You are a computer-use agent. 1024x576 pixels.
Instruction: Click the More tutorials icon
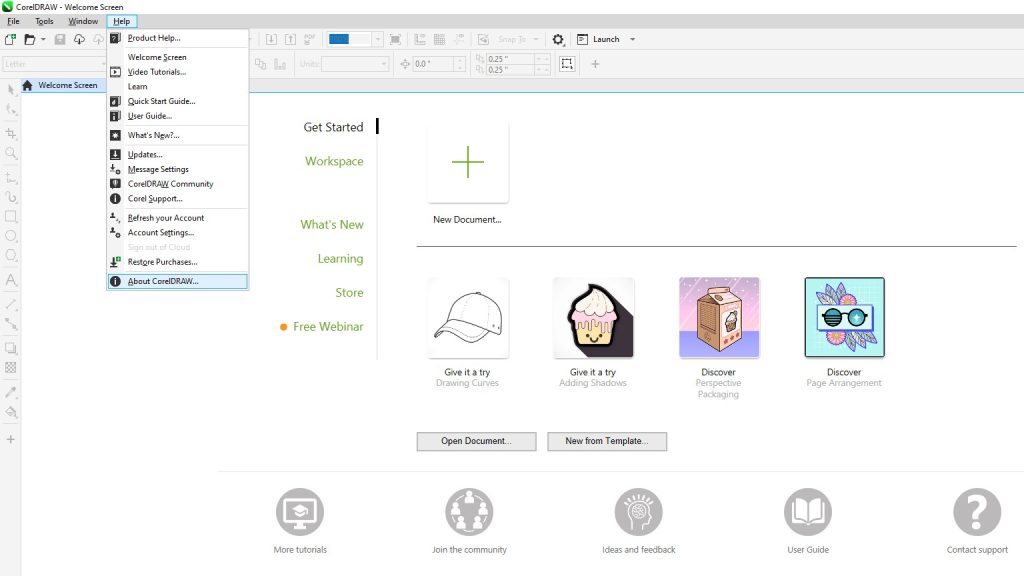click(300, 512)
